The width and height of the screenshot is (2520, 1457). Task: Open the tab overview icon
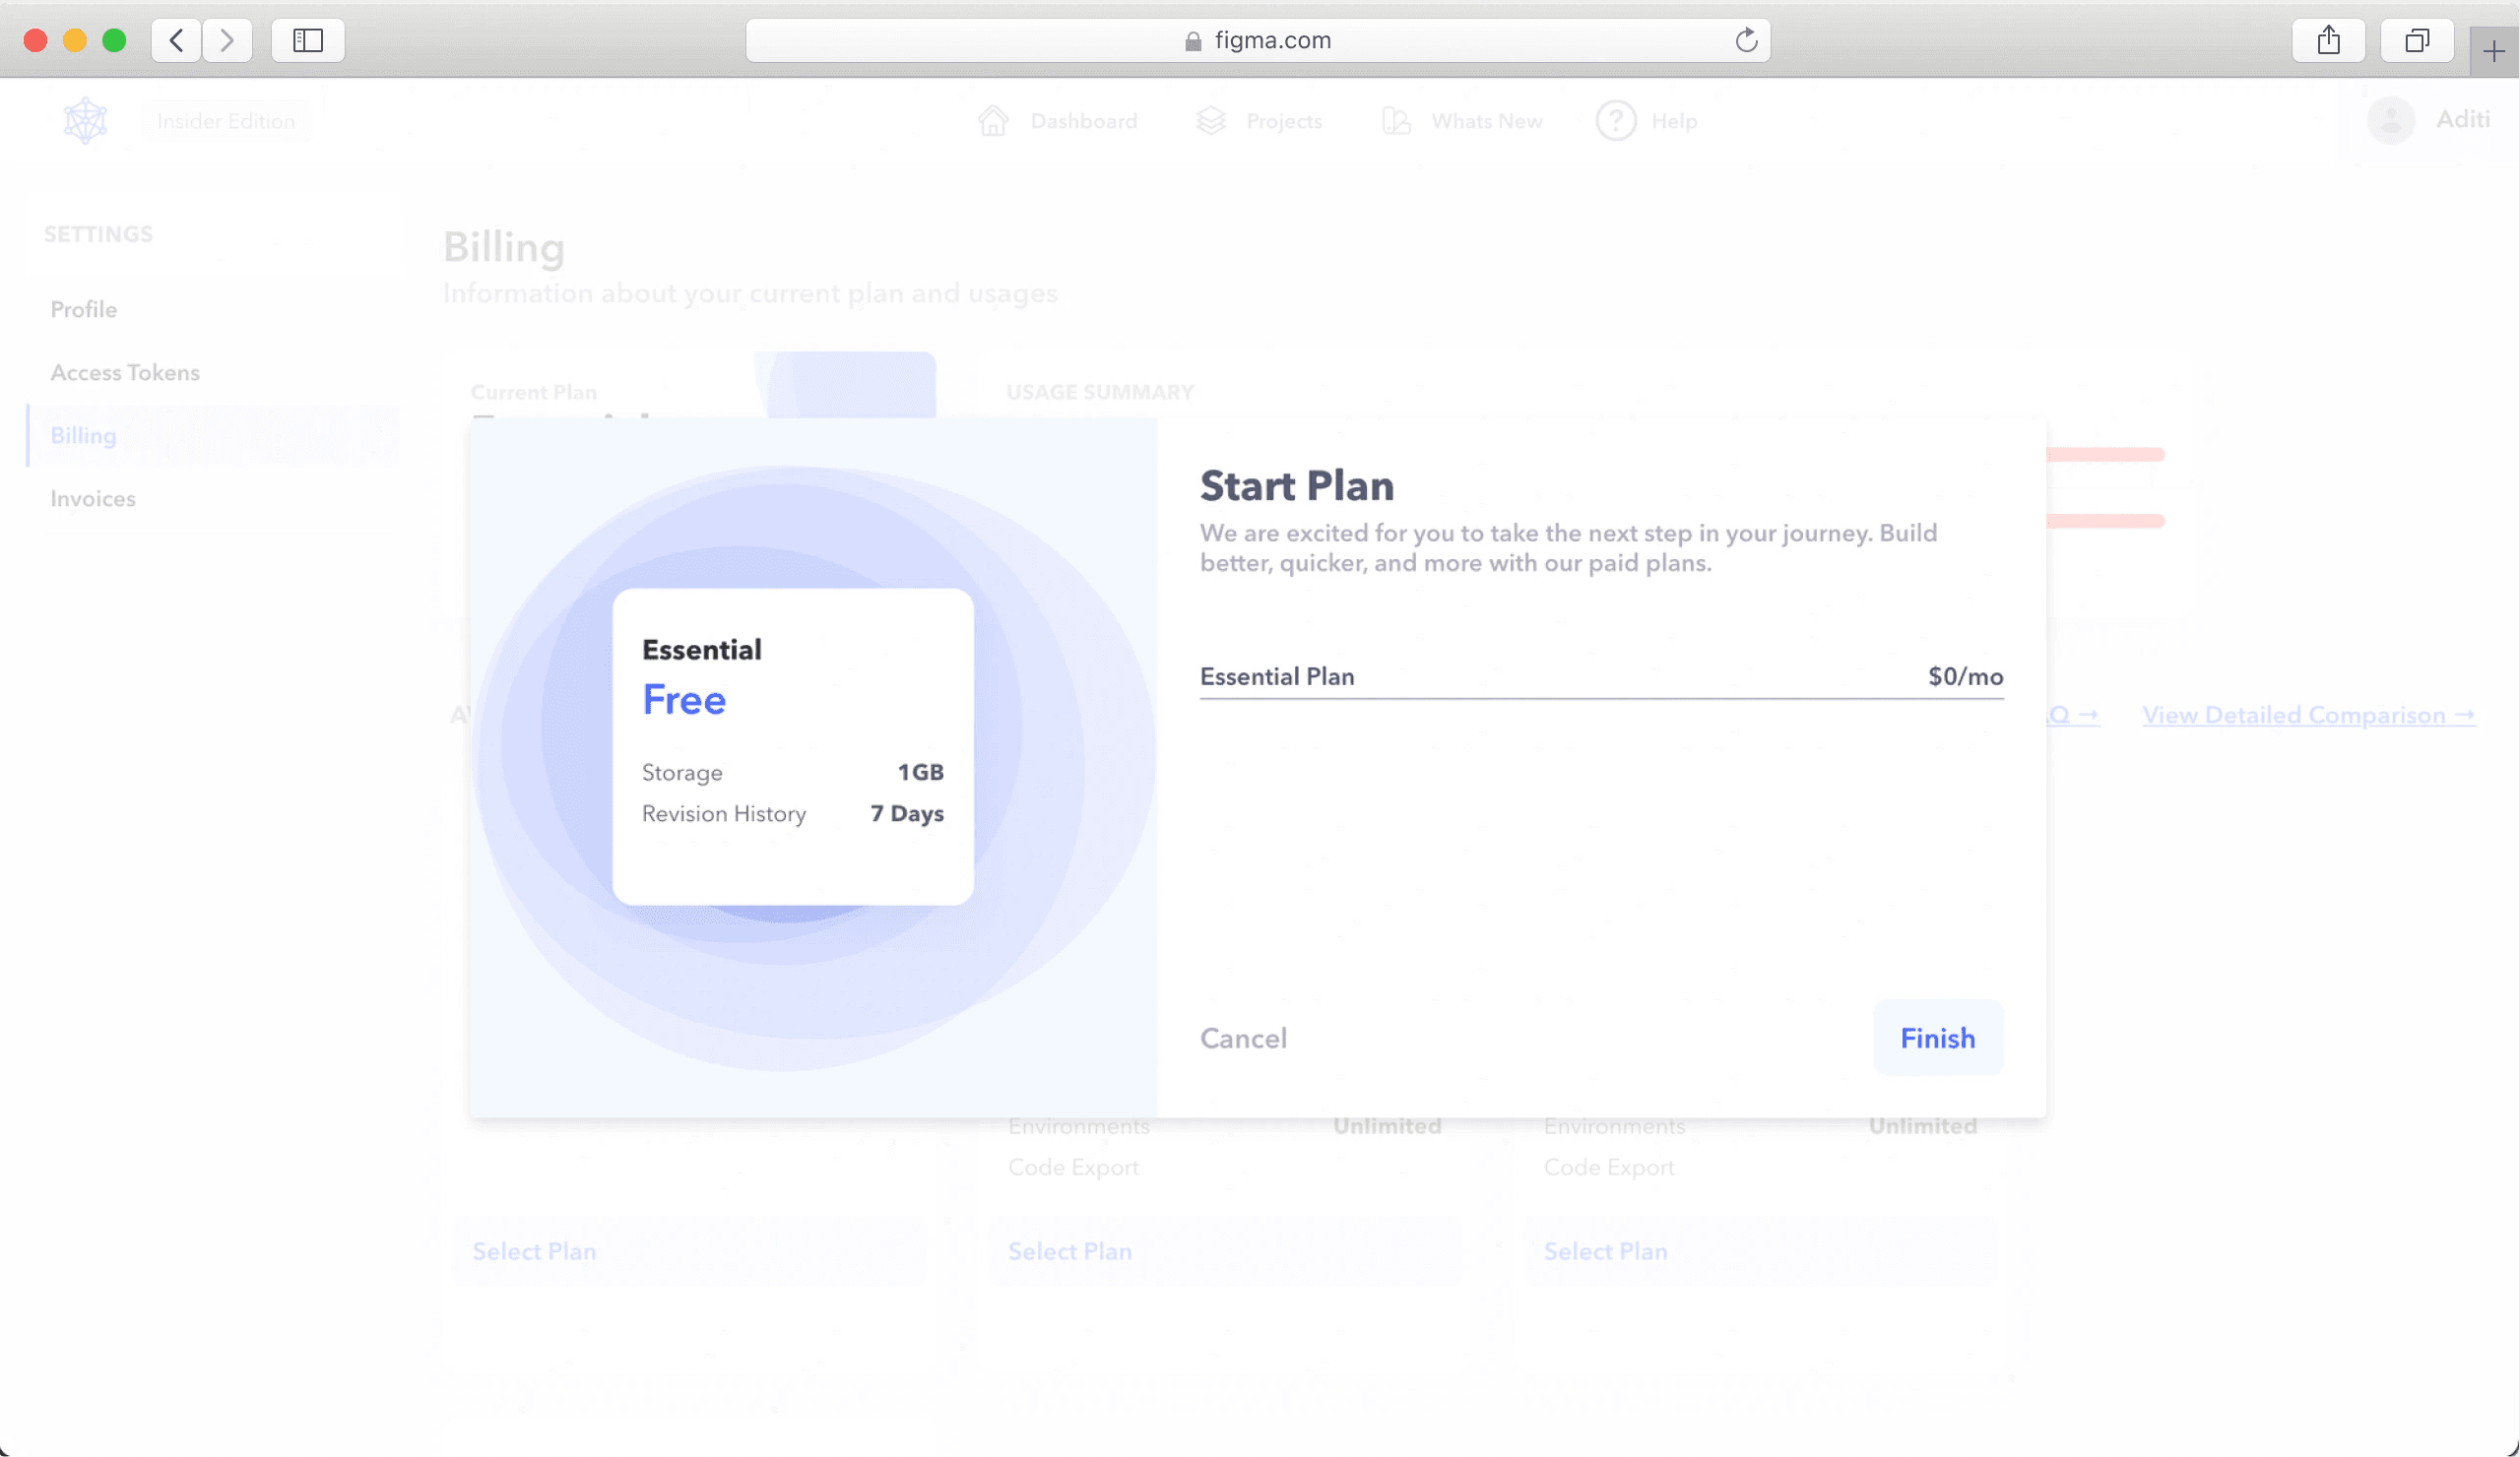pyautogui.click(x=2417, y=40)
